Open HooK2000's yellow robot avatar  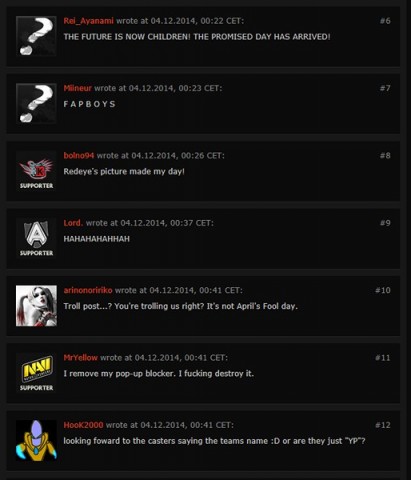tap(36, 440)
